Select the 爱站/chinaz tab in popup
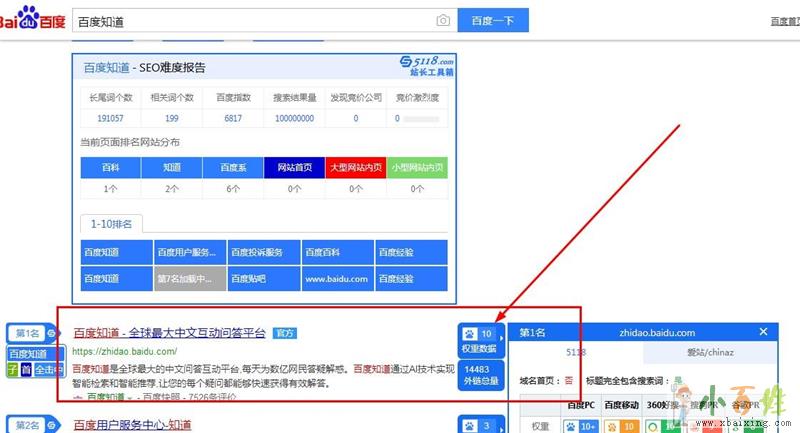Image resolution: width=800 pixels, height=433 pixels. click(709, 353)
